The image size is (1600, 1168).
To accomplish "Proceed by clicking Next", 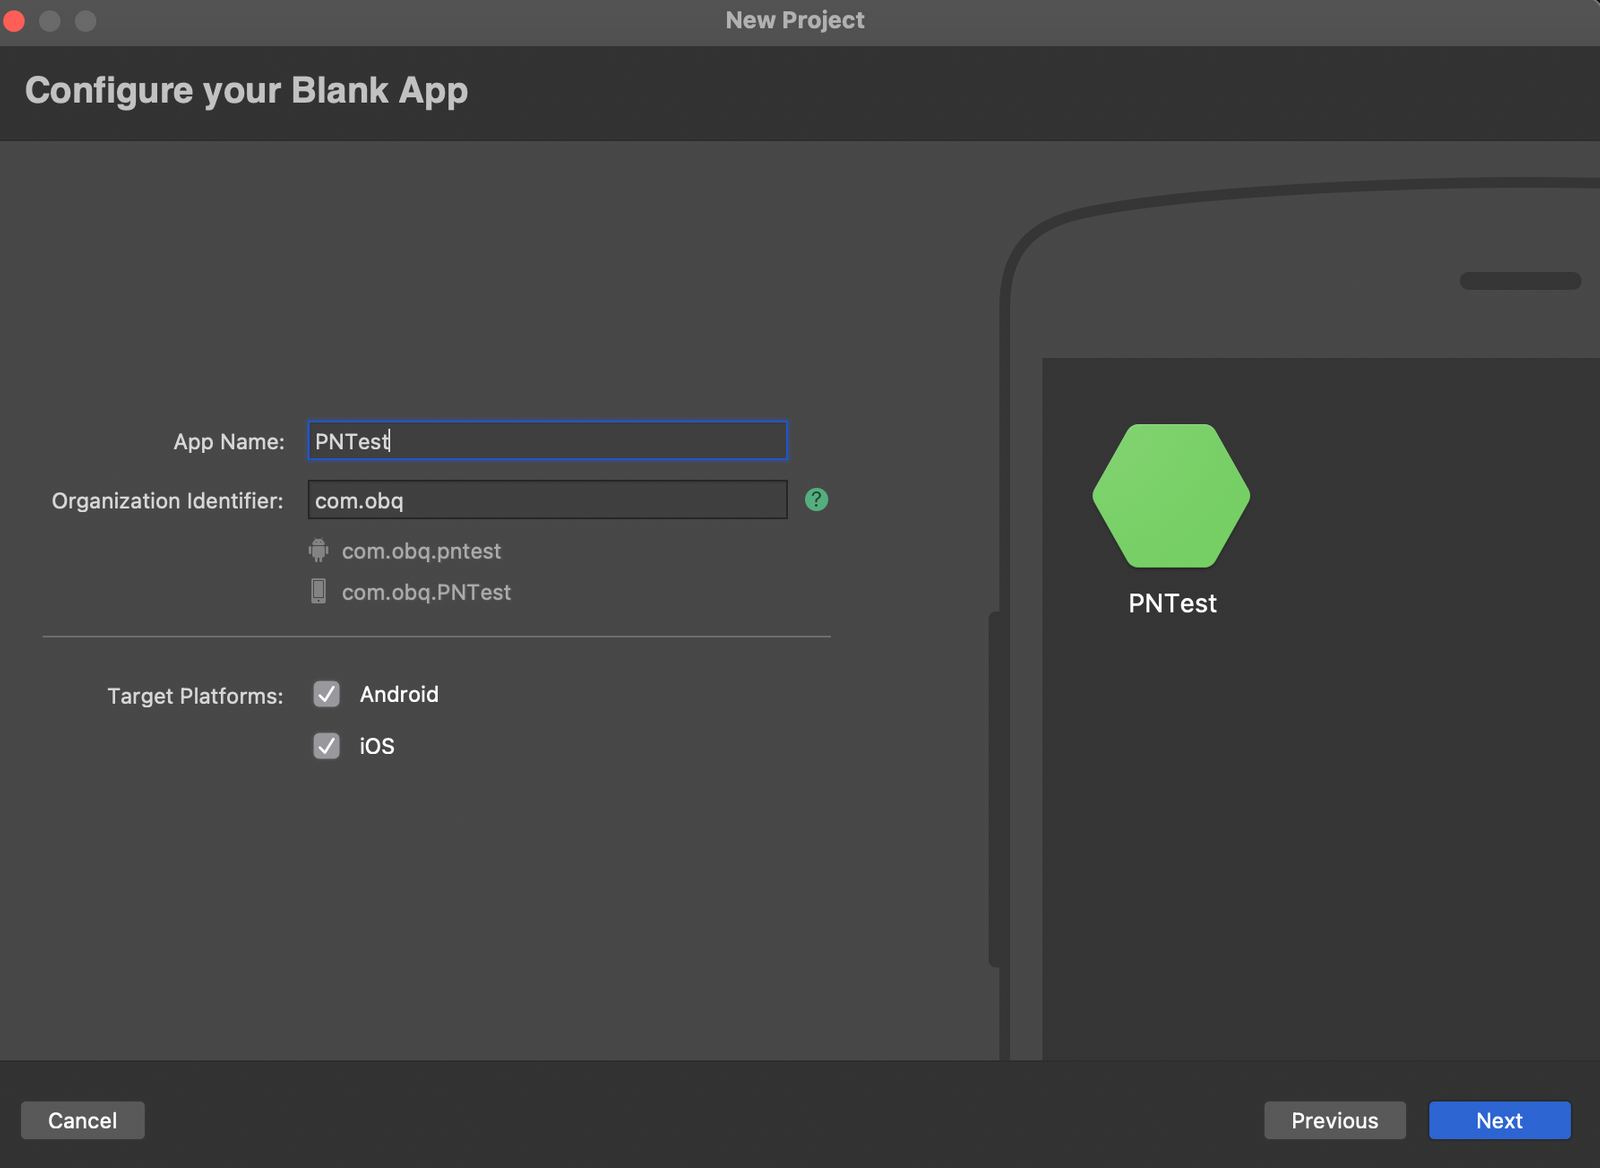I will 1499,1120.
